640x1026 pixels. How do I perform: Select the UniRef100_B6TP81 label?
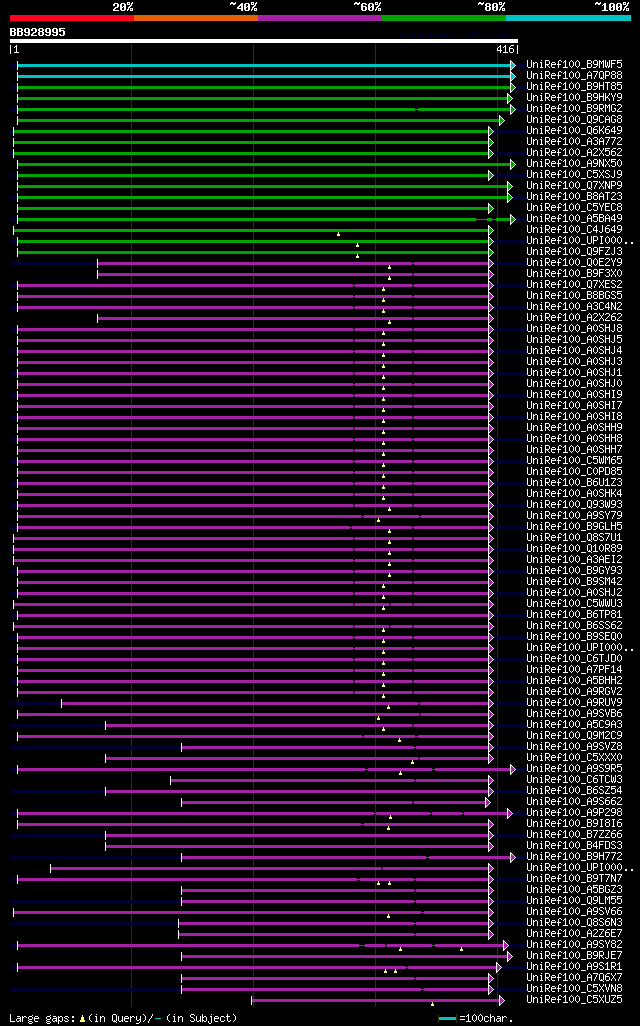(x=575, y=614)
